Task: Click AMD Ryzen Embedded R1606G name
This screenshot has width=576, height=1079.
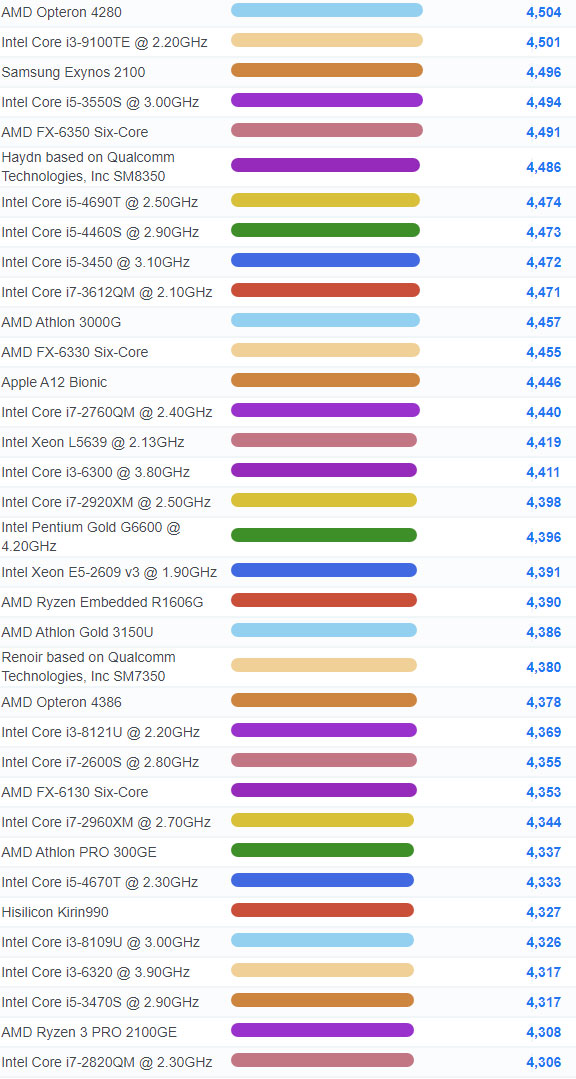Action: coord(103,602)
